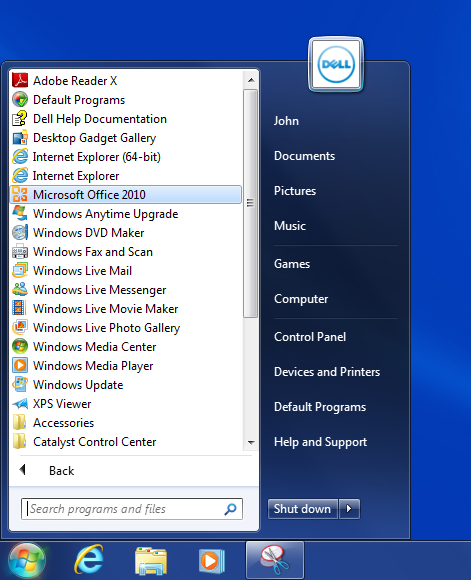Click the Windows Live Photo Gallery icon
Image resolution: width=471 pixels, height=580 pixels.
[x=20, y=327]
